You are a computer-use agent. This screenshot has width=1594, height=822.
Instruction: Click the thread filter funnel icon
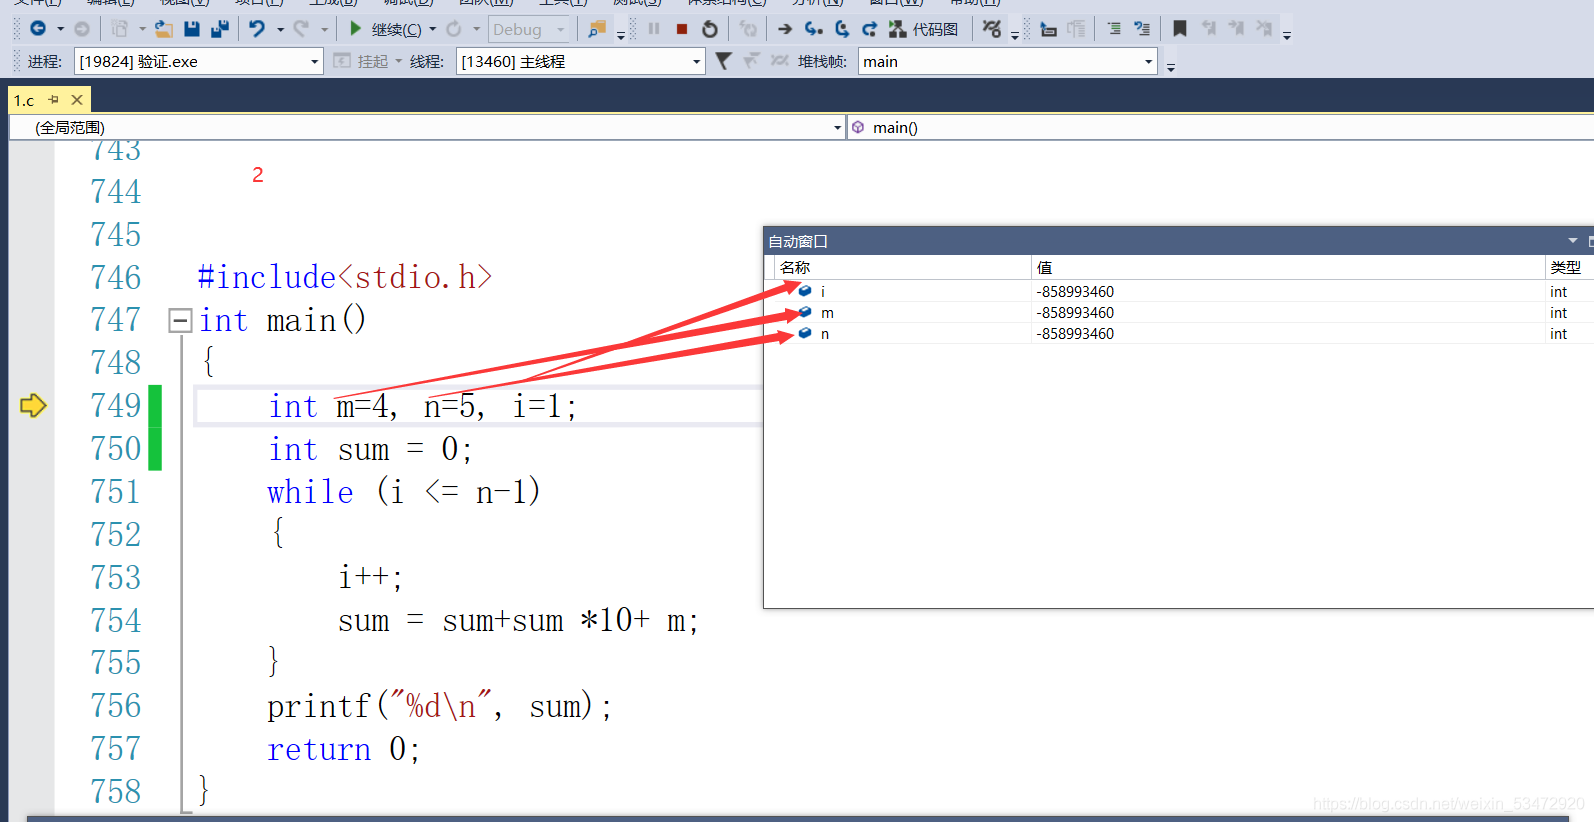(723, 61)
